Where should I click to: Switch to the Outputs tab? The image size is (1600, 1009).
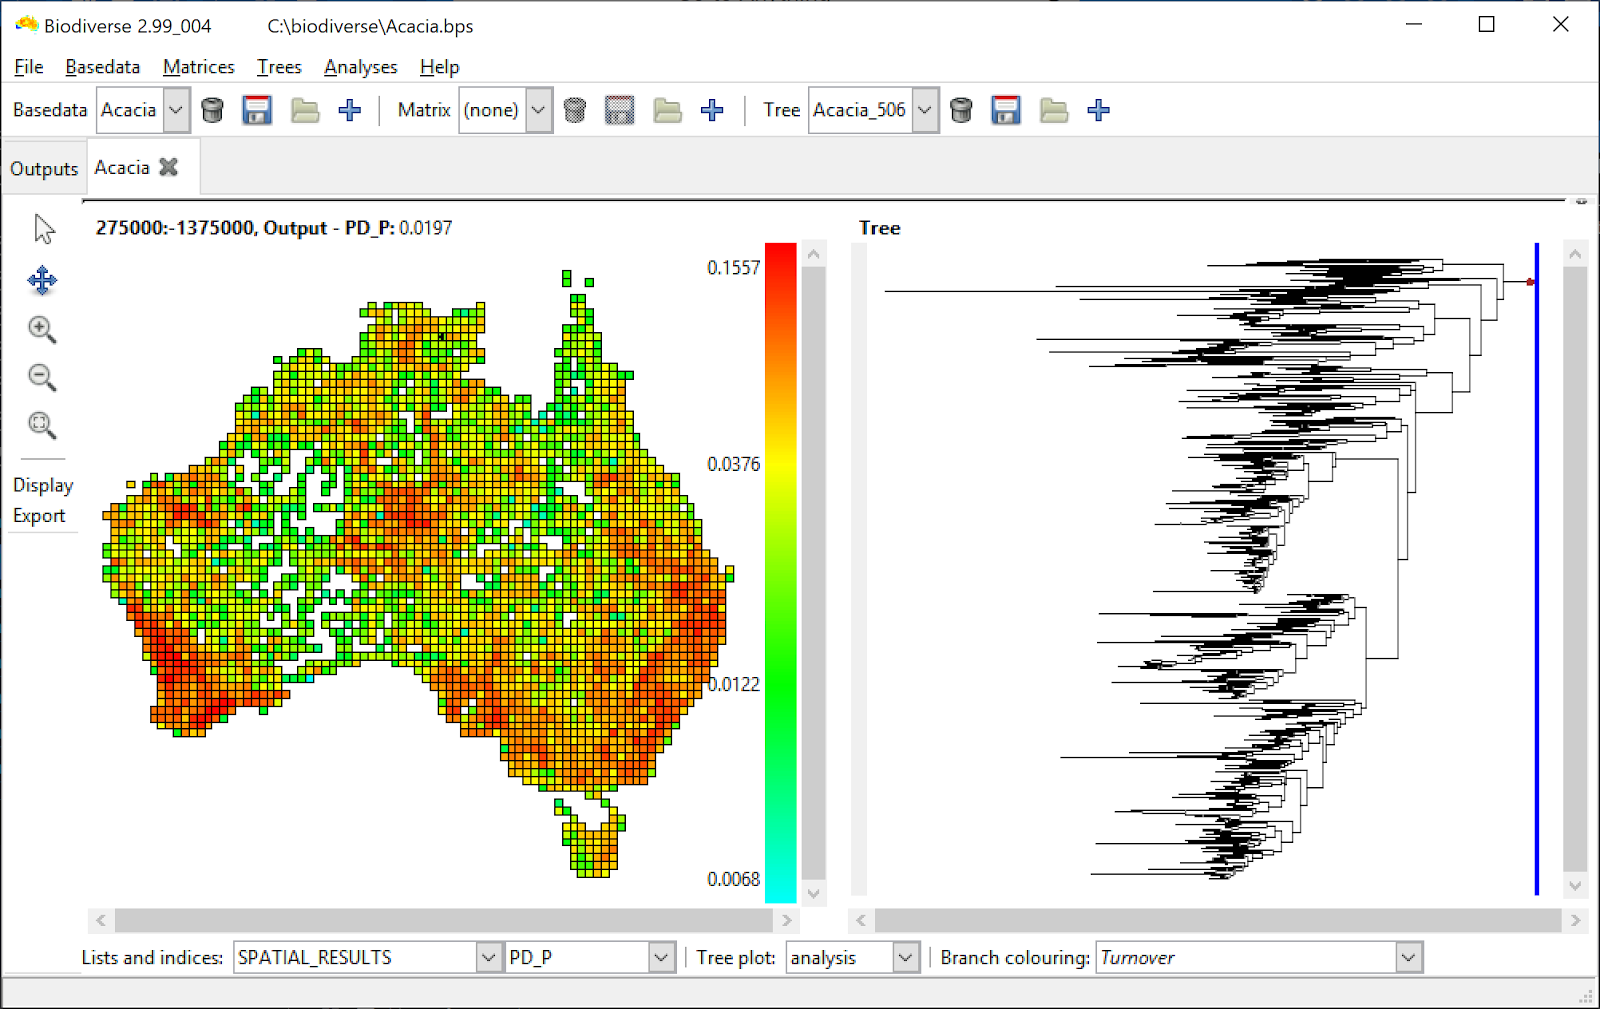coord(43,167)
